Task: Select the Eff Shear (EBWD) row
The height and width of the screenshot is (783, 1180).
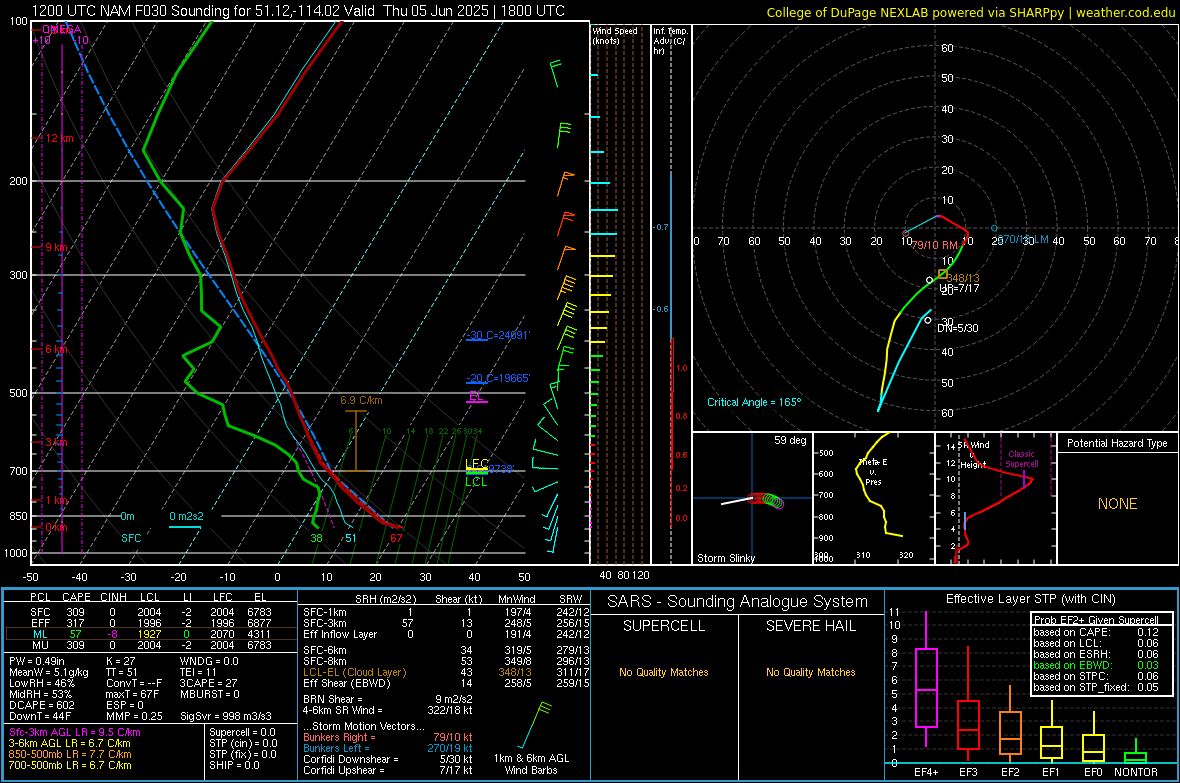Action: point(446,684)
